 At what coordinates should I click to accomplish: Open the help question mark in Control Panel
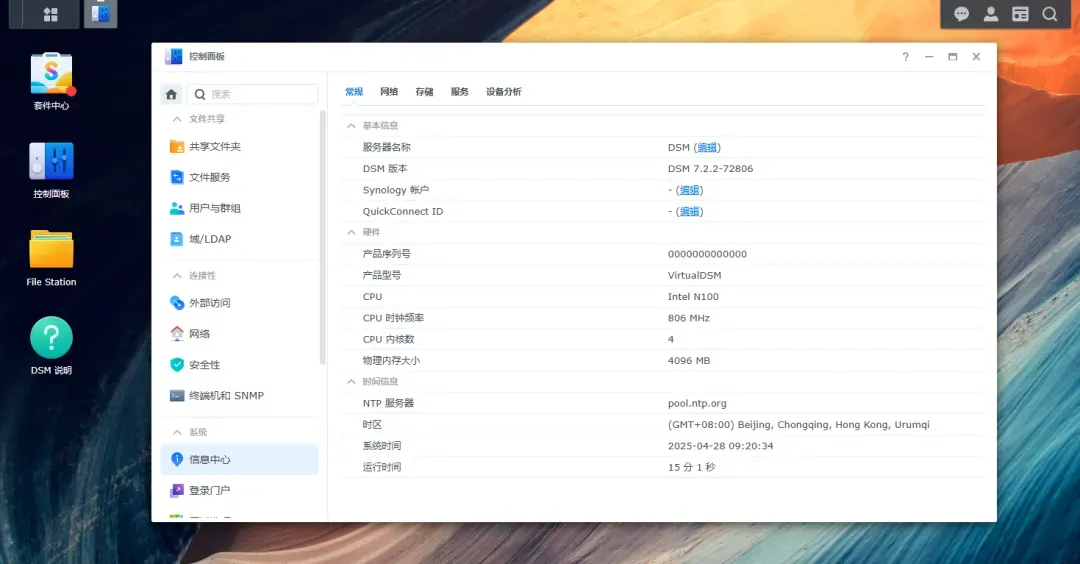click(x=906, y=56)
